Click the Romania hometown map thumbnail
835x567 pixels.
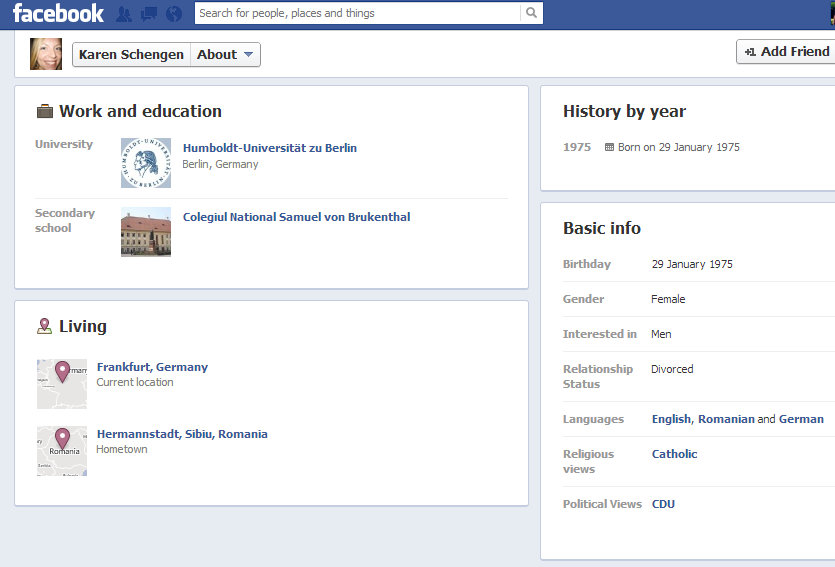pyautogui.click(x=62, y=451)
